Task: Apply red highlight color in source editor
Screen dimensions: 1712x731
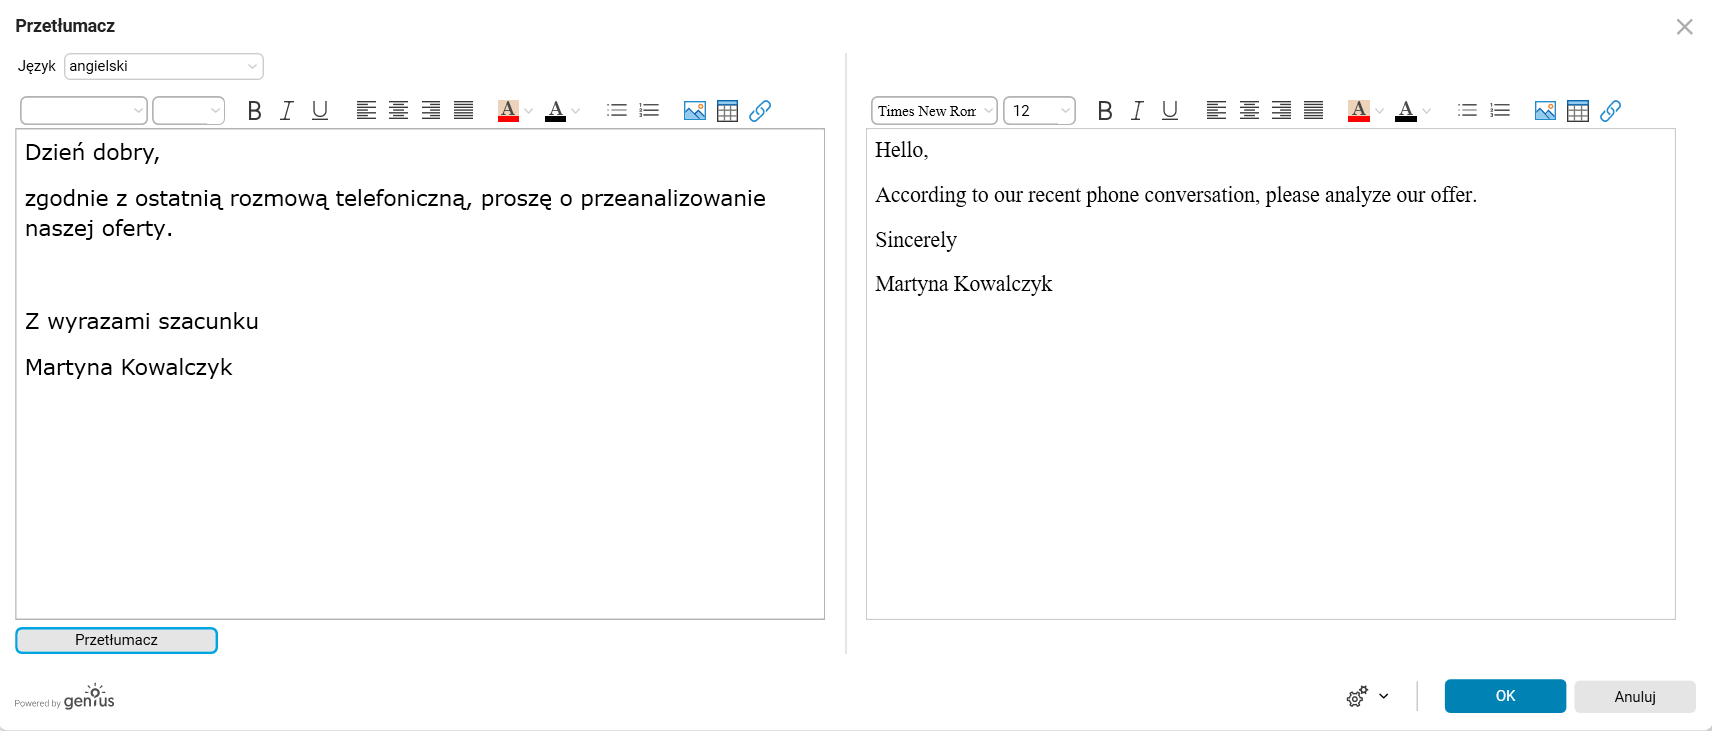Action: click(508, 111)
